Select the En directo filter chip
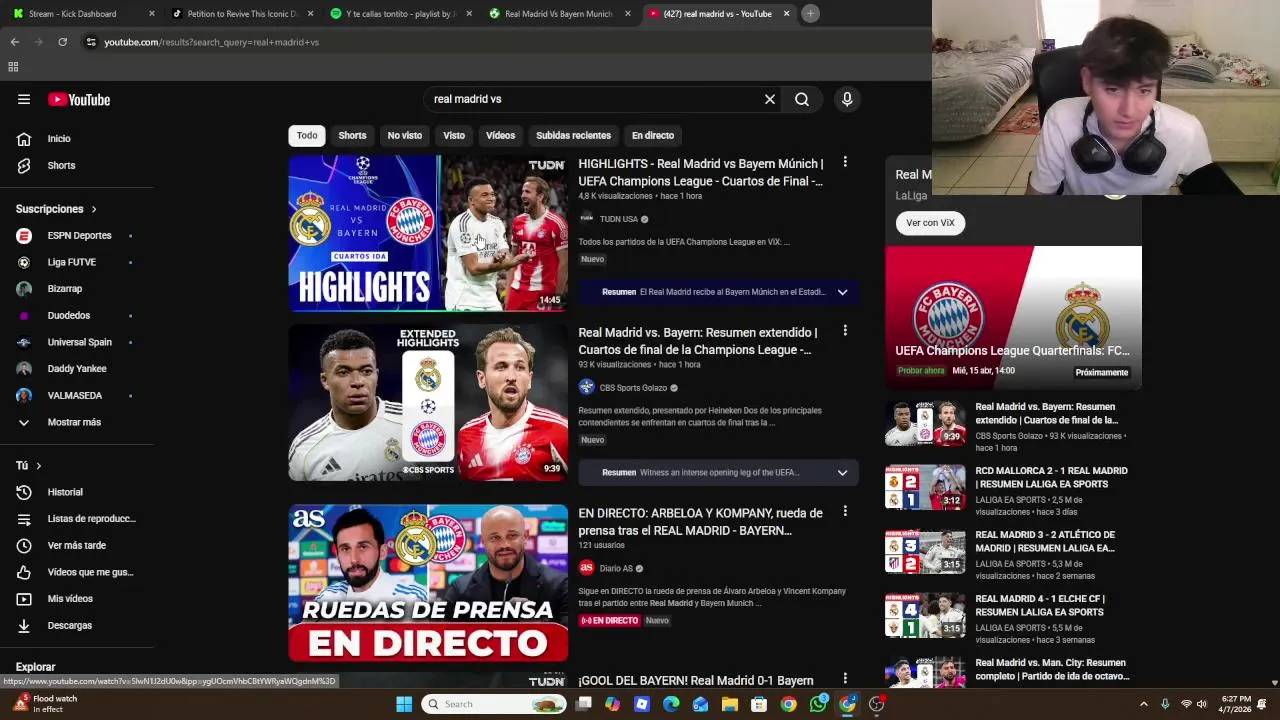 [653, 135]
